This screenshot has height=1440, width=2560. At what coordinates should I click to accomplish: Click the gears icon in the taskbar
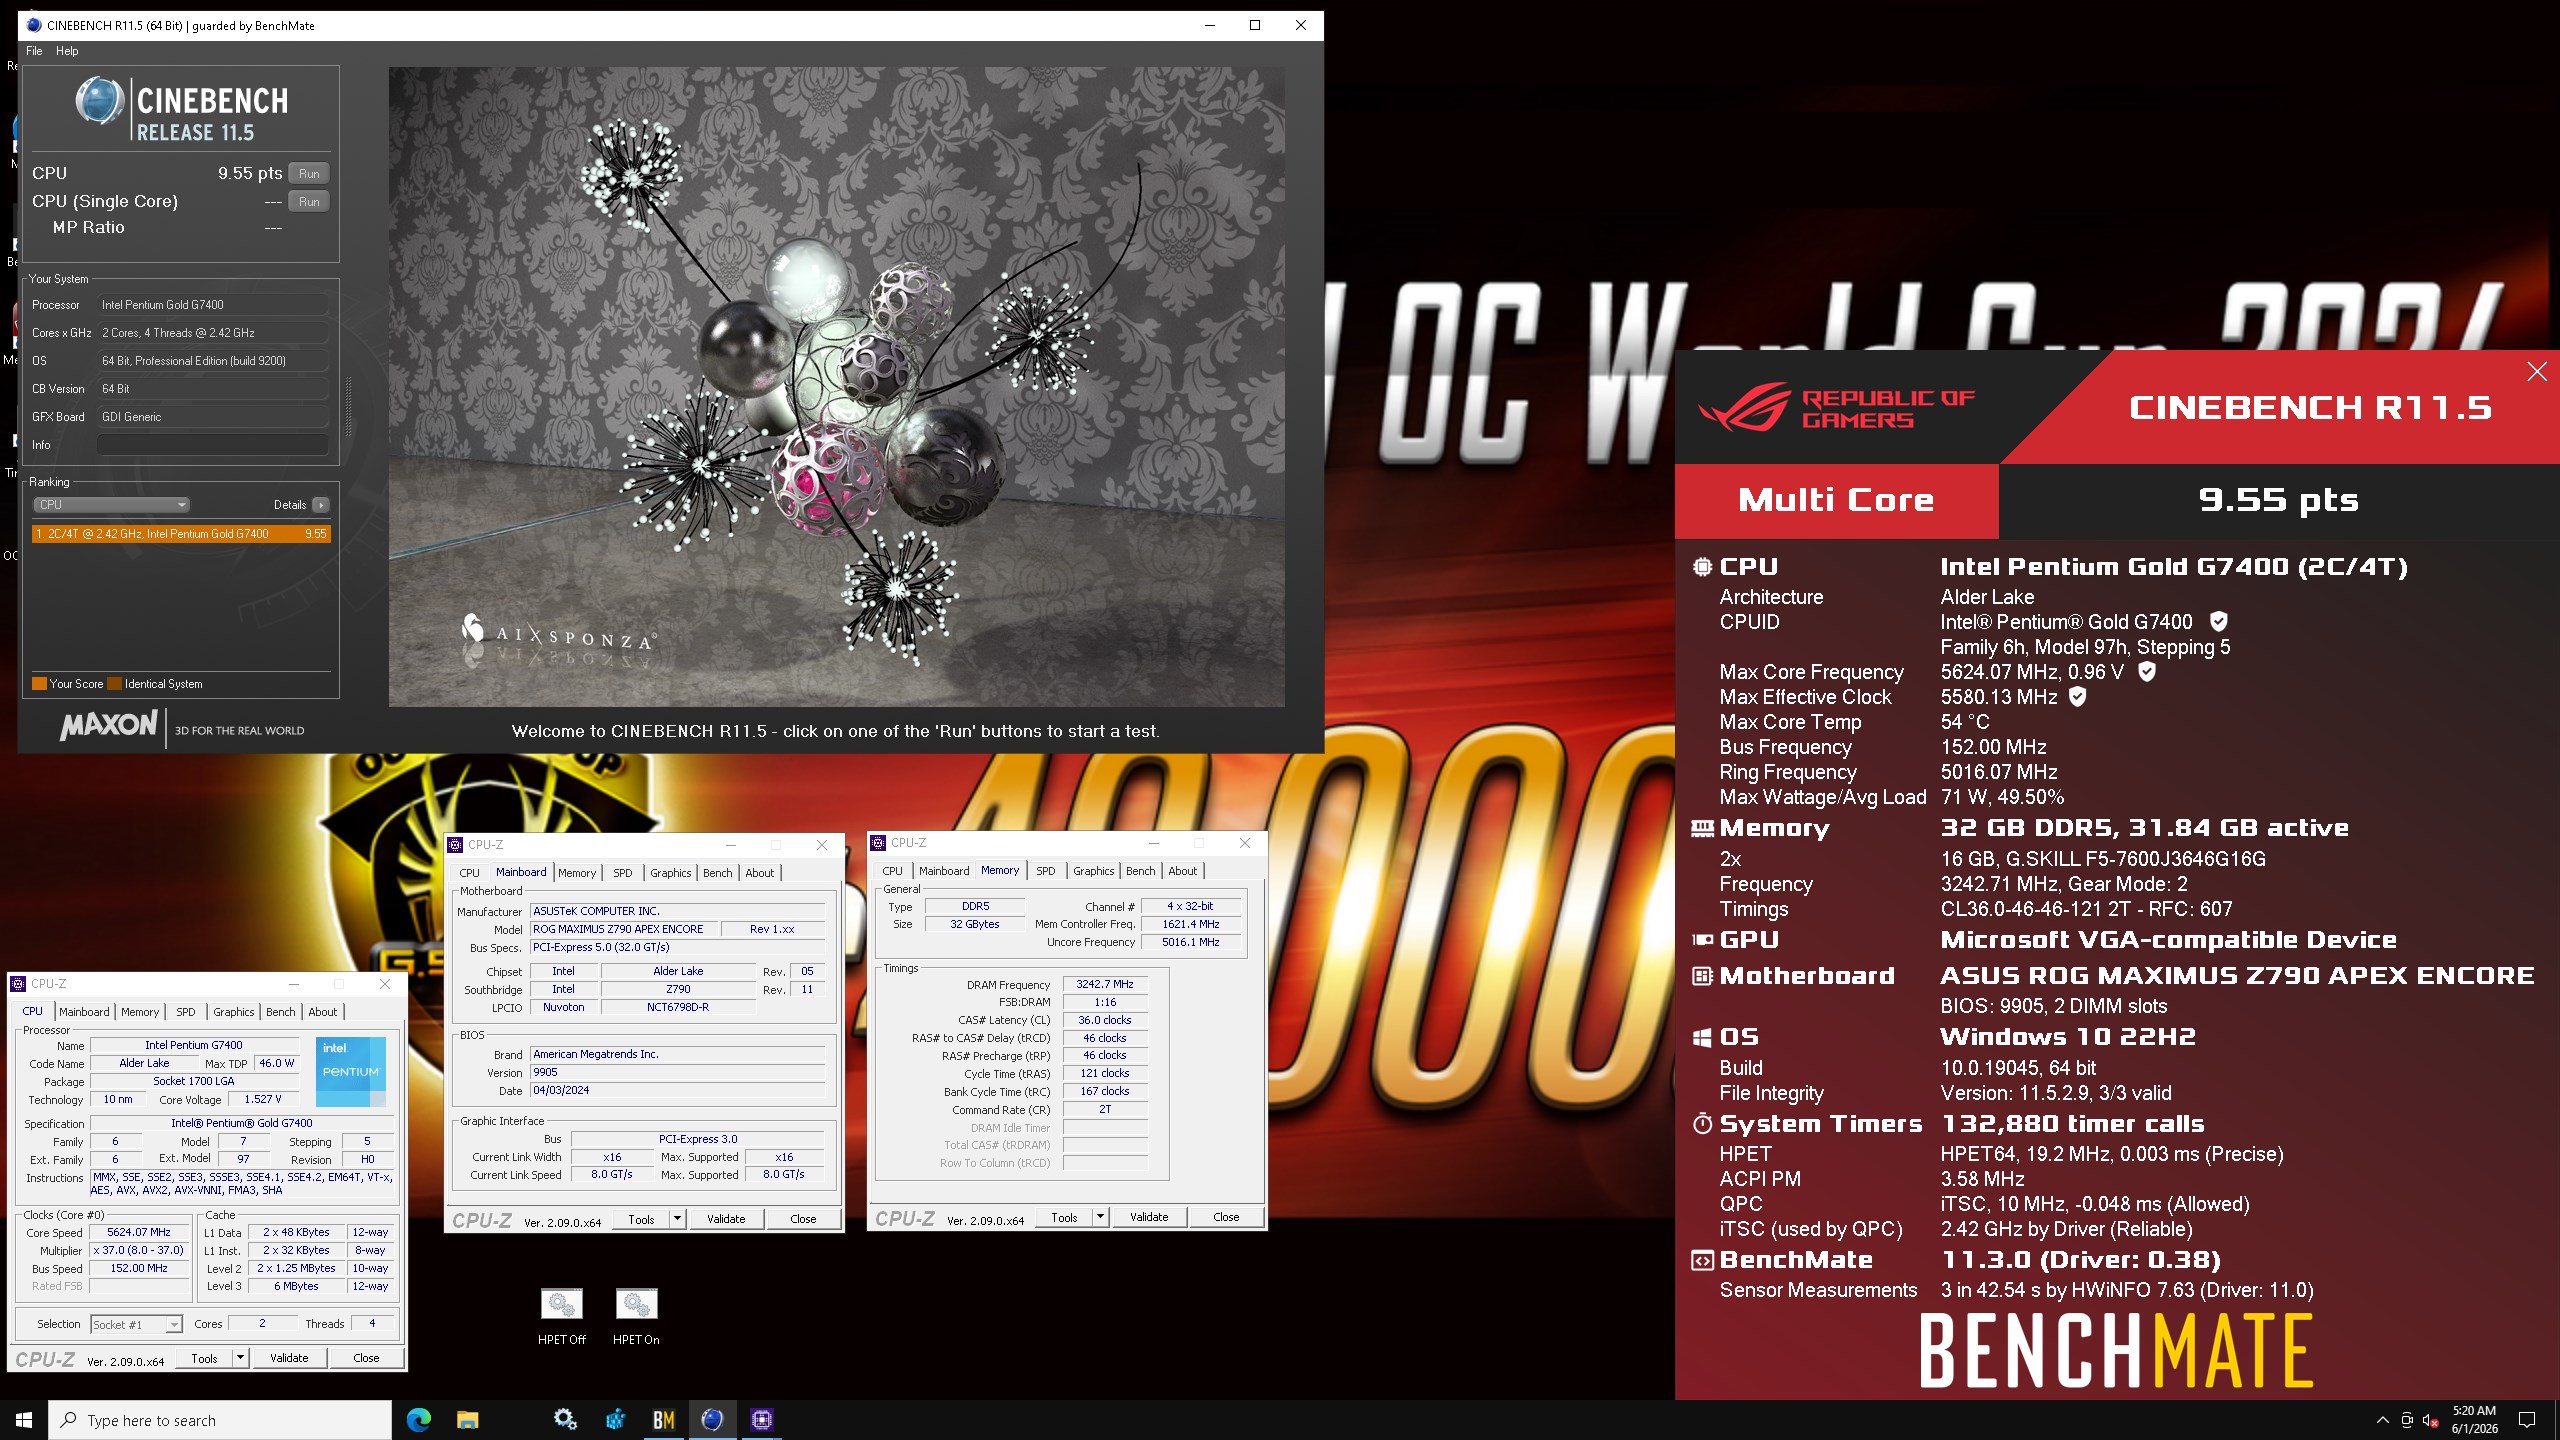pyautogui.click(x=565, y=1420)
